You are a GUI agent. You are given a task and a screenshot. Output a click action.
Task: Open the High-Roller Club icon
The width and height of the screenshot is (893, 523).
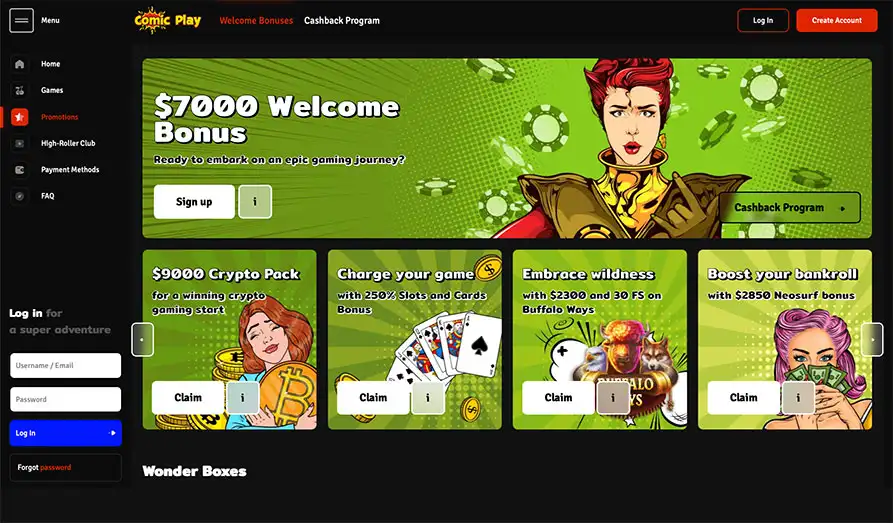click(x=19, y=143)
